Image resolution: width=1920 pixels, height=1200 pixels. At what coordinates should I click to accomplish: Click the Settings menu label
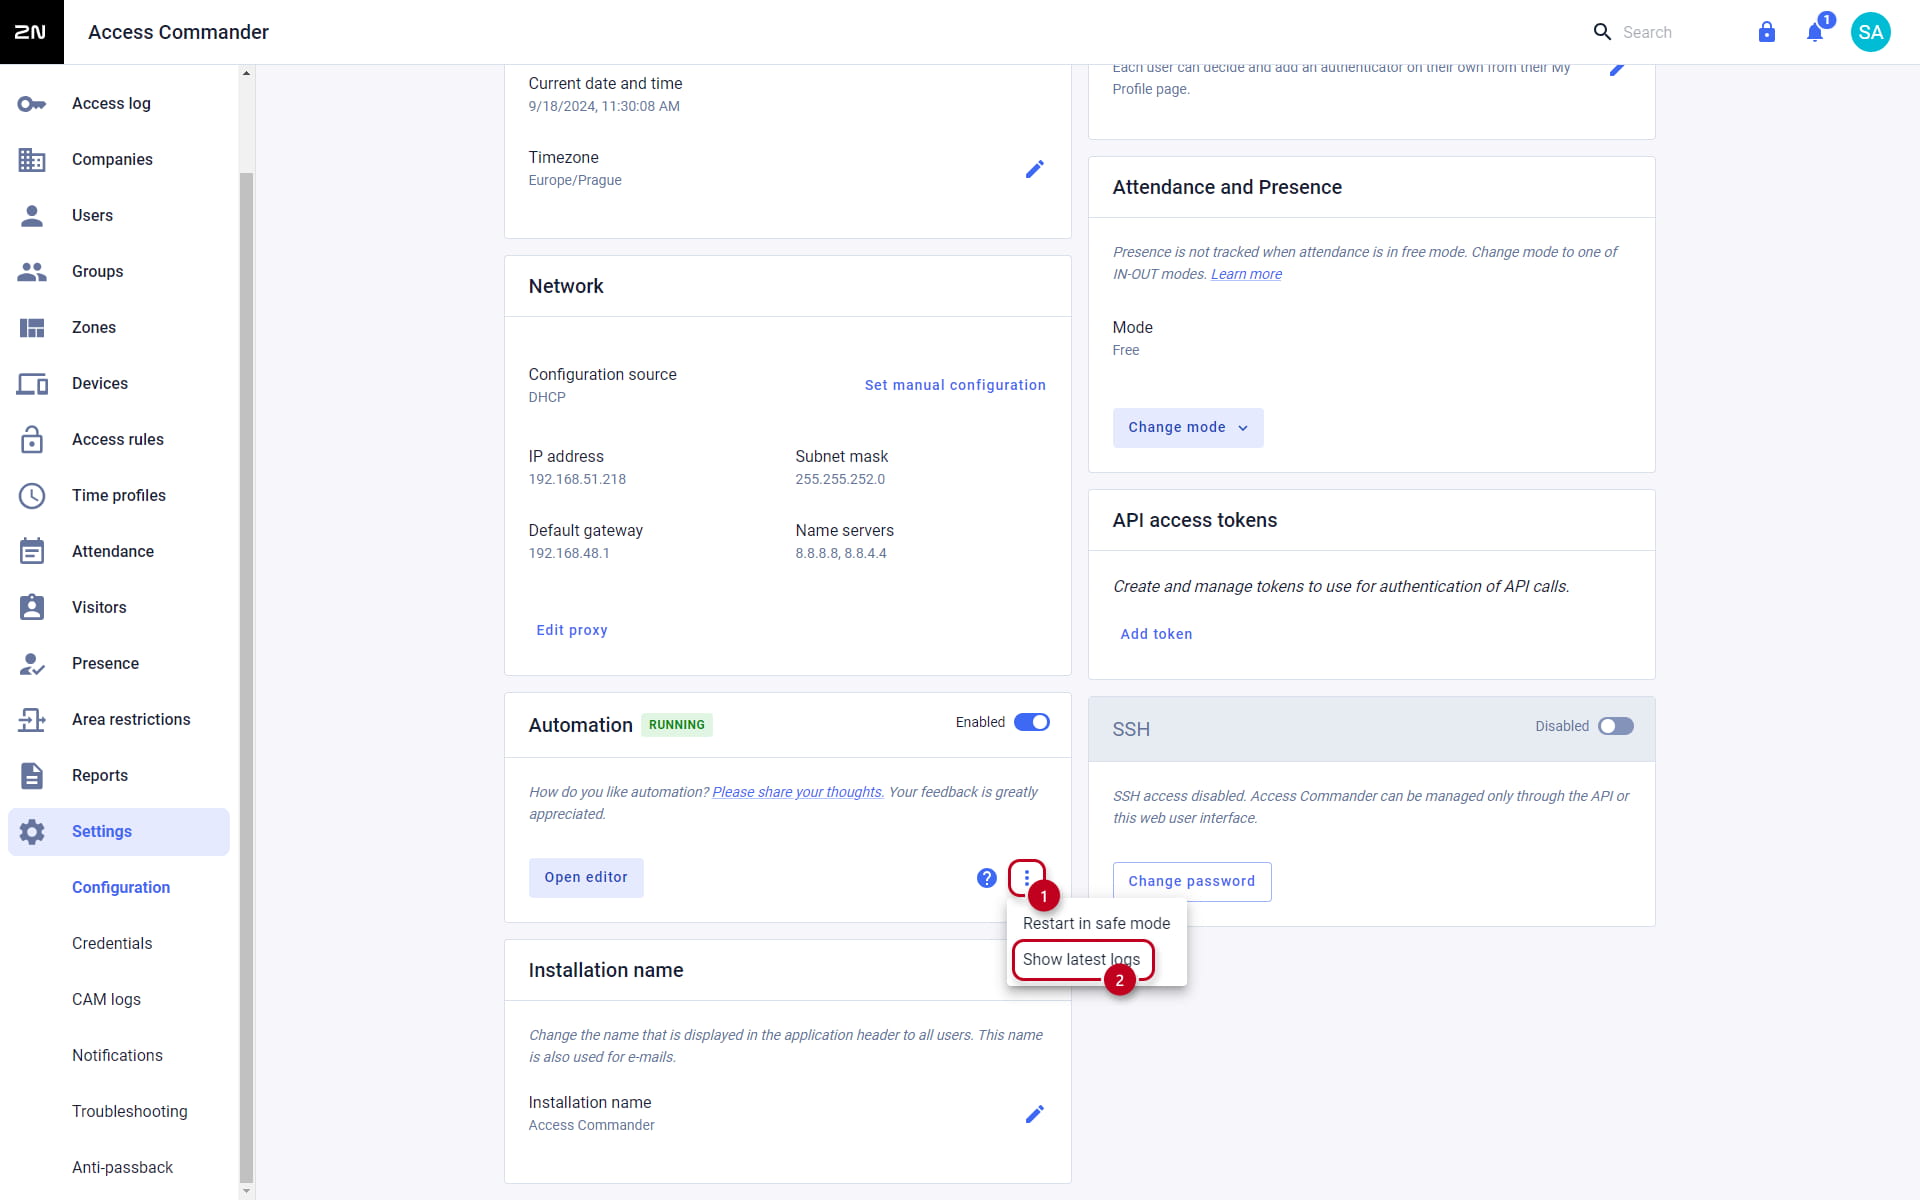[x=102, y=832]
